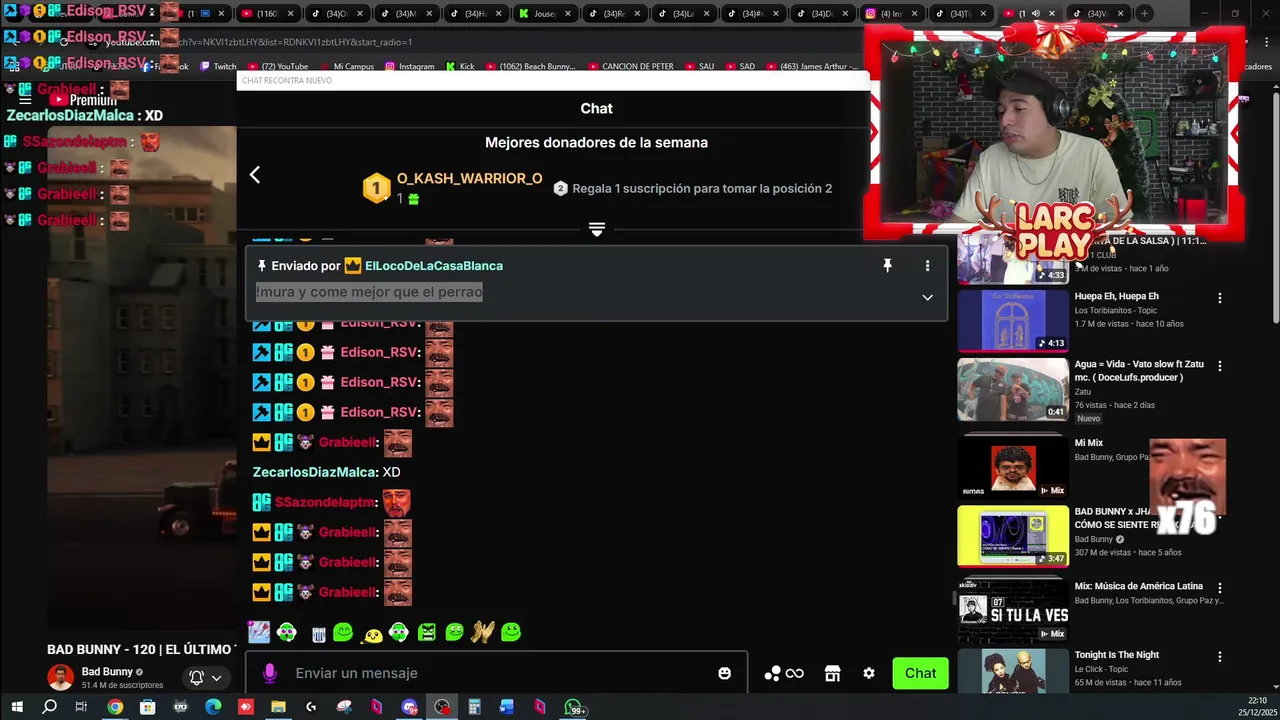Open a new browser tab with plus
The image size is (1280, 720).
click(1145, 14)
